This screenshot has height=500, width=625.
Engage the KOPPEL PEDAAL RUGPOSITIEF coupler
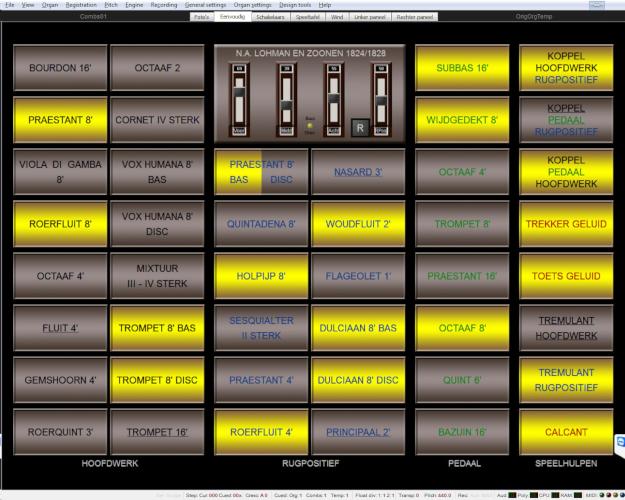[x=566, y=120]
